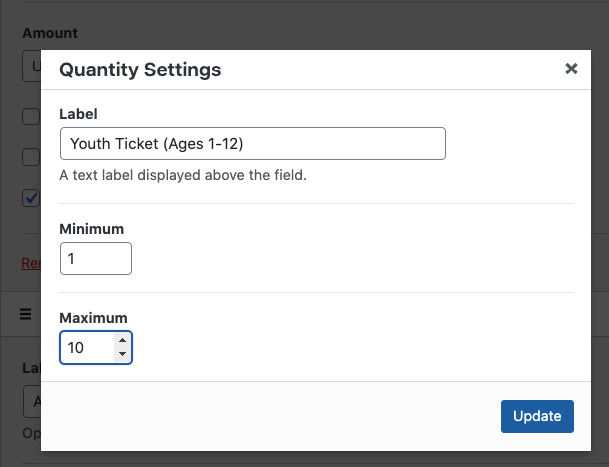Image resolution: width=609 pixels, height=467 pixels.
Task: Click the "Minimum" field caption
Action: pos(91,229)
